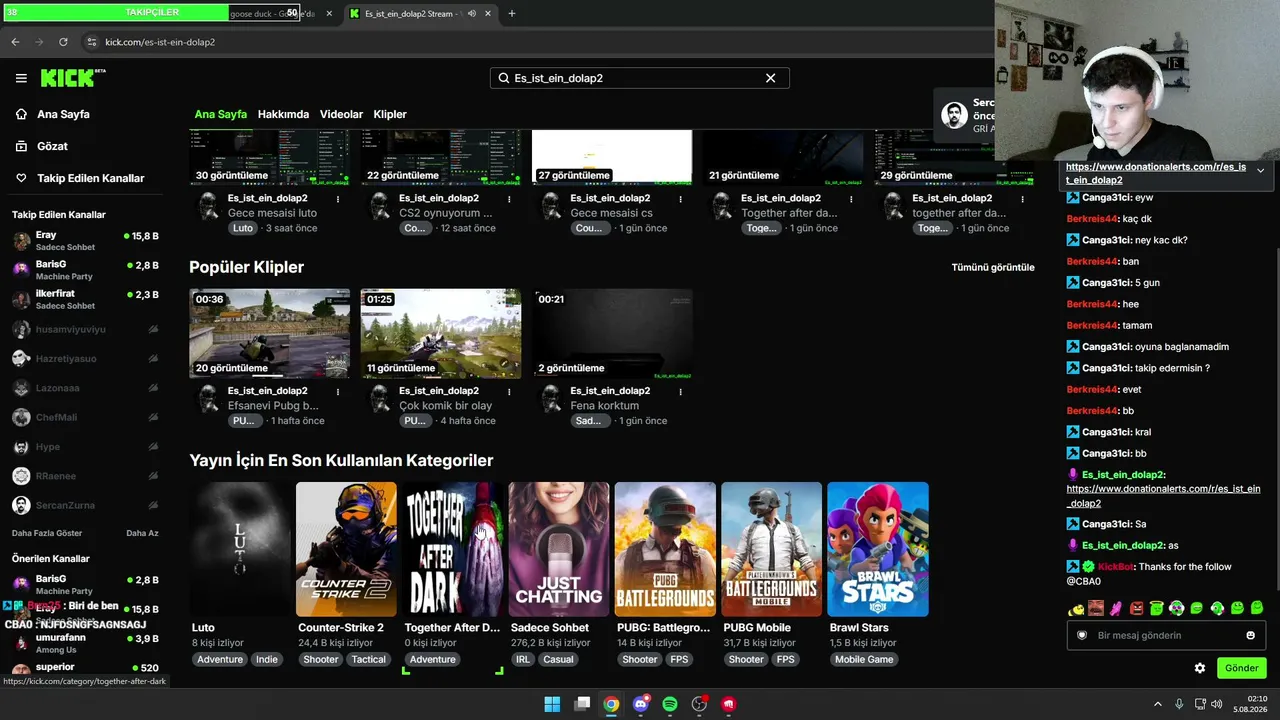
Task: Insert the red angry face emote
Action: click(1136, 608)
